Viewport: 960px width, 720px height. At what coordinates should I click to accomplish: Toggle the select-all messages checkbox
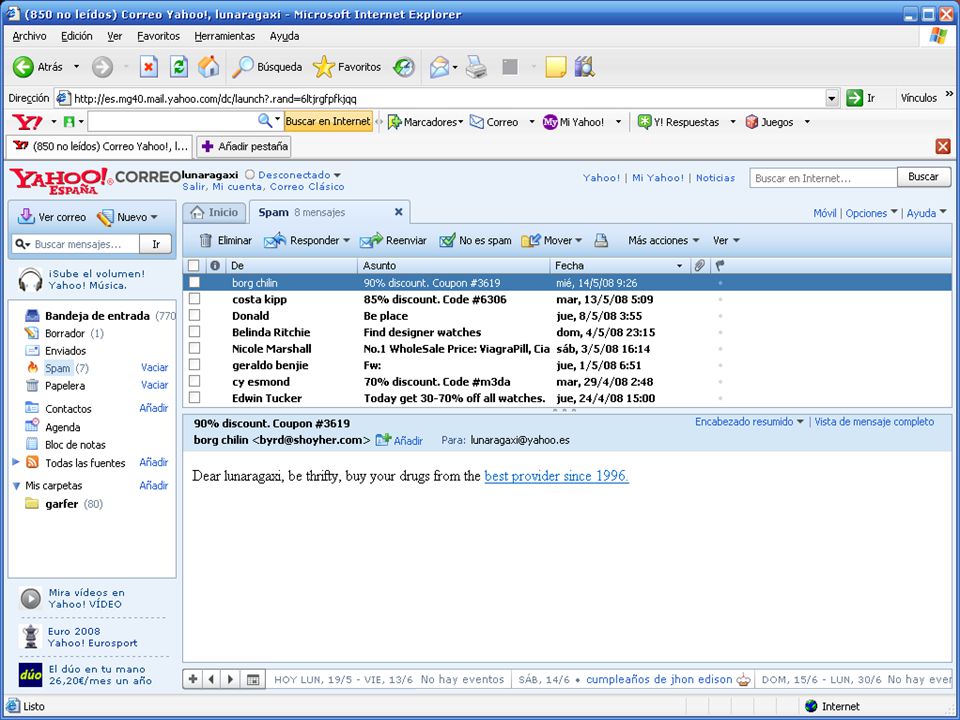[194, 266]
